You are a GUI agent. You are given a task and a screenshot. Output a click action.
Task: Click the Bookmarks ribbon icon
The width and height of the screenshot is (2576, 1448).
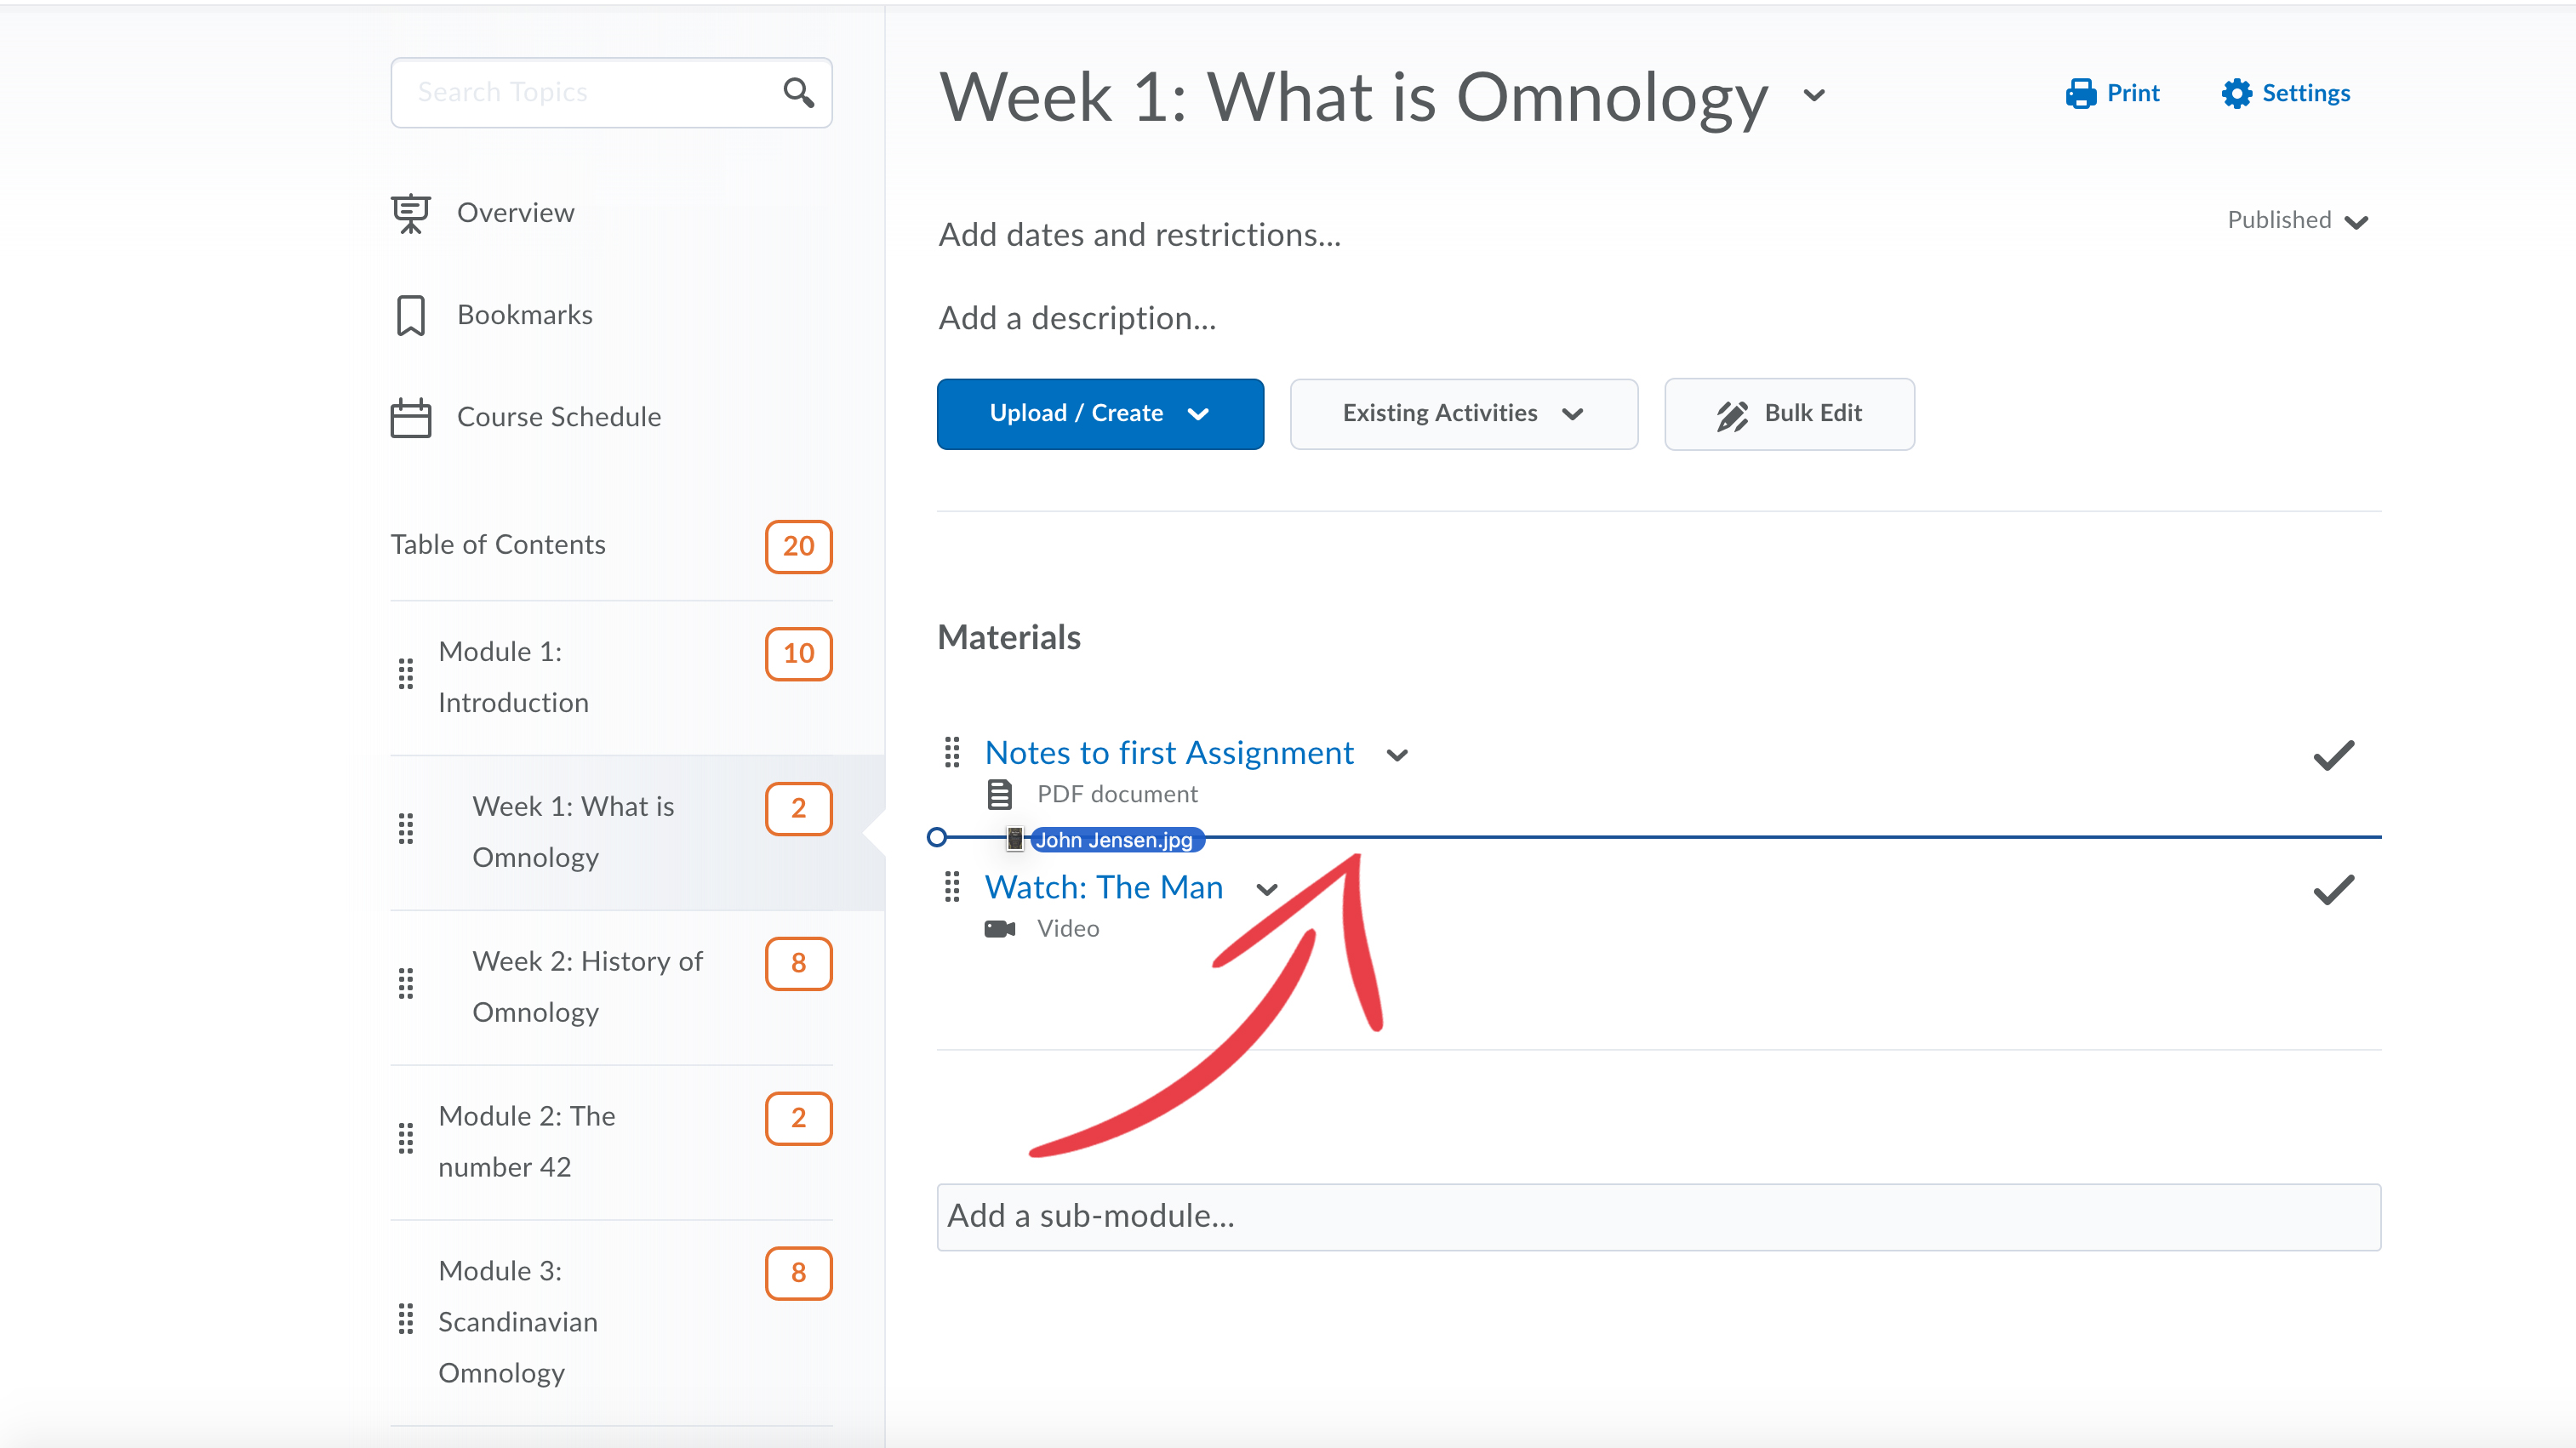[410, 315]
